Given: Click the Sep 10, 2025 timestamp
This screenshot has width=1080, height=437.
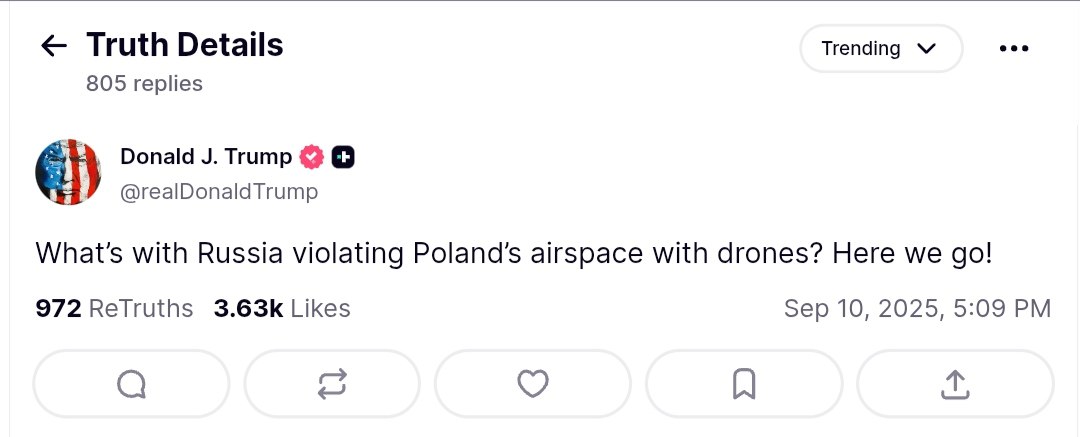Looking at the screenshot, I should 917,309.
